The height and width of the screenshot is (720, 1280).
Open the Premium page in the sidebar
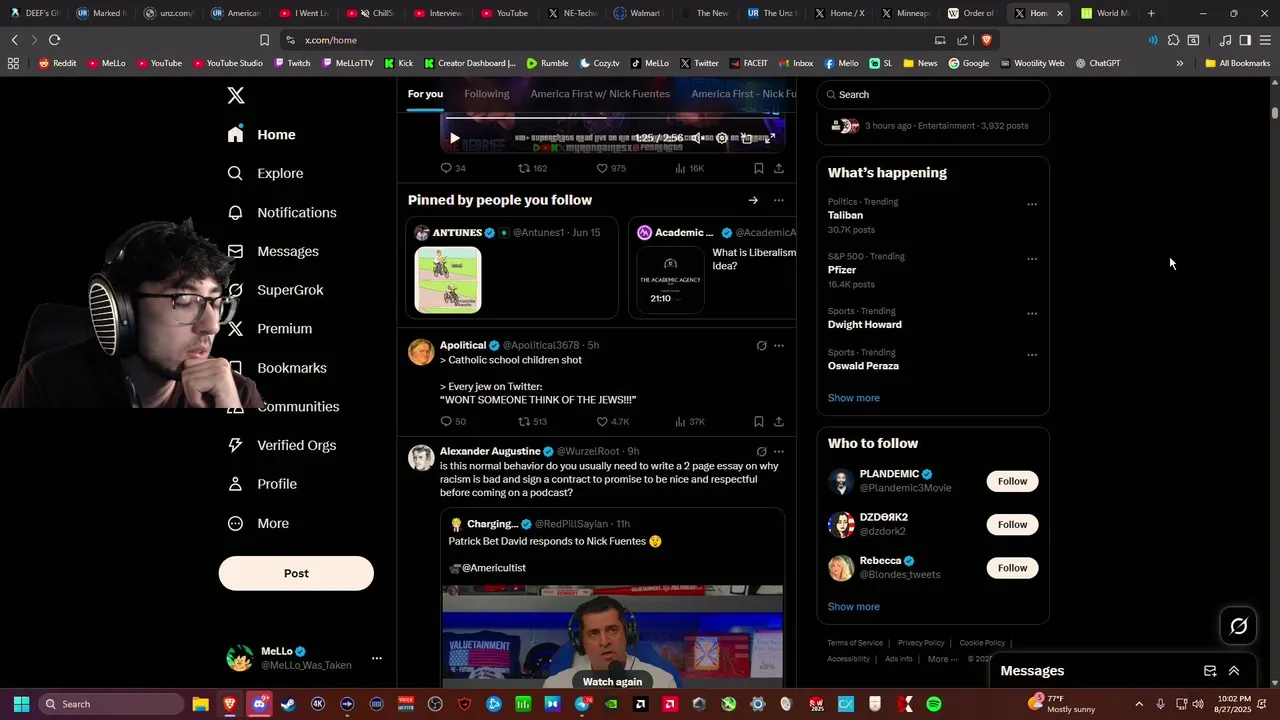(269, 328)
